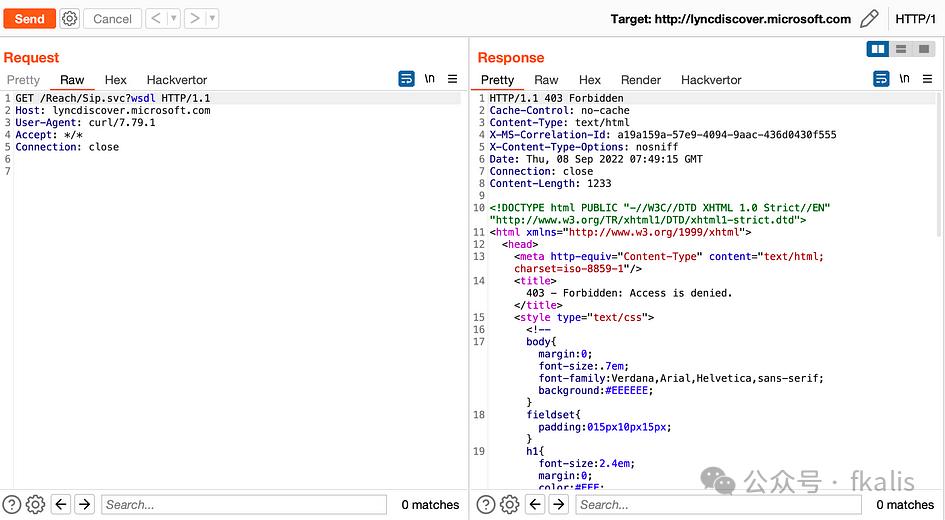Viewport: 945px width, 520px height.
Task: Click the Cancel button
Action: coord(112,19)
